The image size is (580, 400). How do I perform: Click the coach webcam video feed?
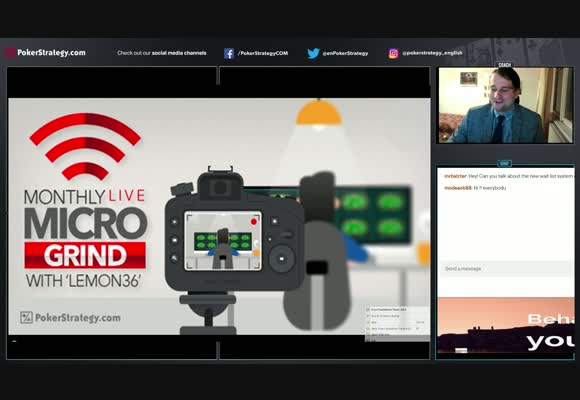tap(505, 105)
